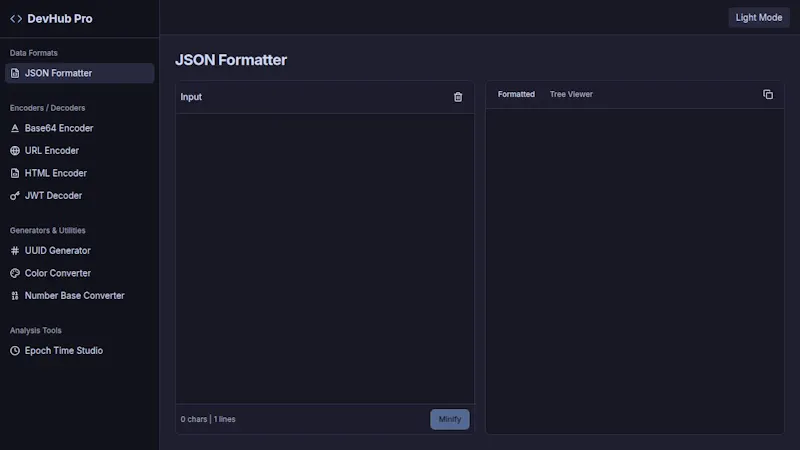Click the 'Analysis Tools' section heading
Image resolution: width=800 pixels, height=450 pixels.
[x=36, y=331]
